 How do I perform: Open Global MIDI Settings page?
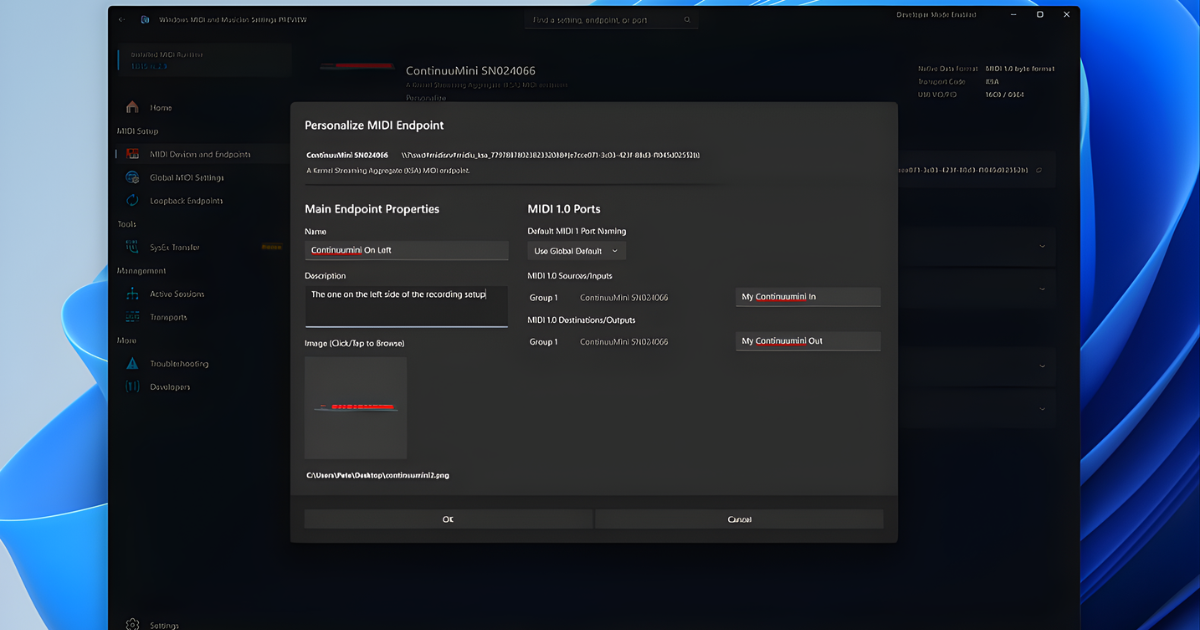(187, 177)
